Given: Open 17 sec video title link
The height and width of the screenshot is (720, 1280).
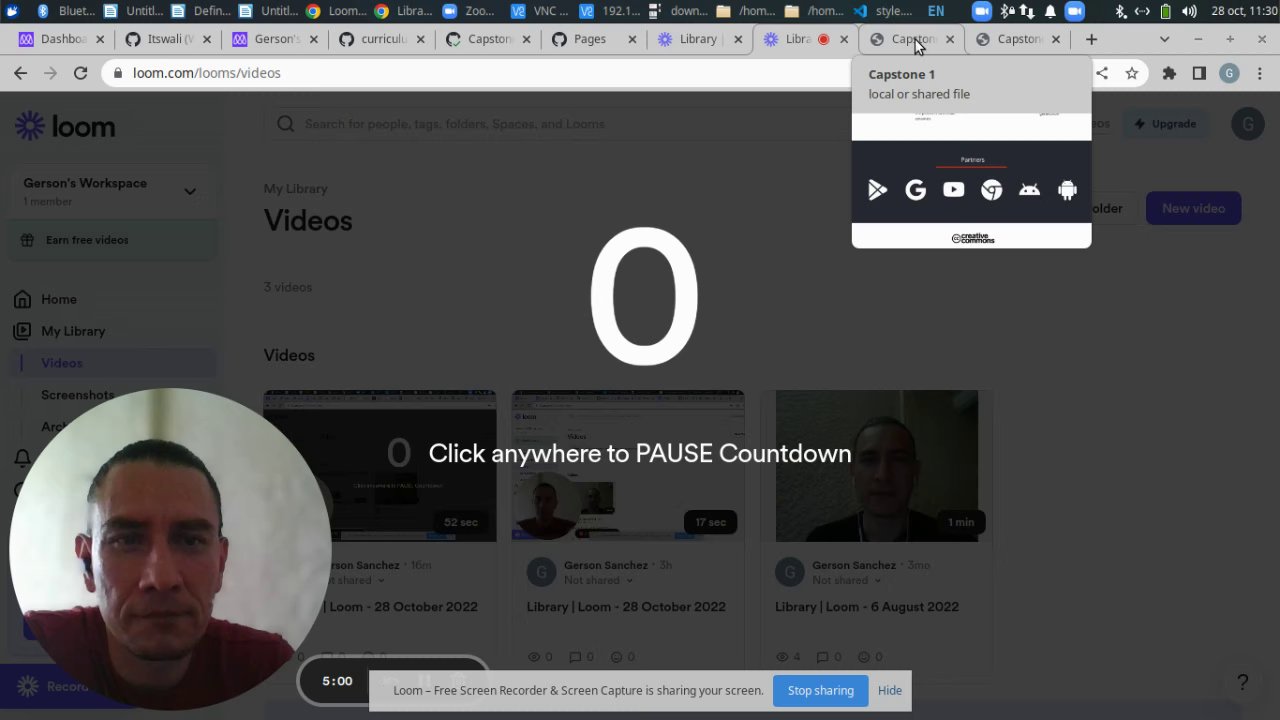Looking at the screenshot, I should pos(626,607).
